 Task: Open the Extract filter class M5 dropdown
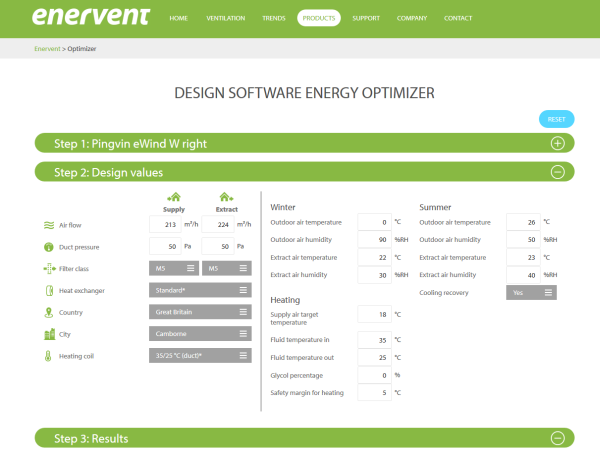[227, 268]
